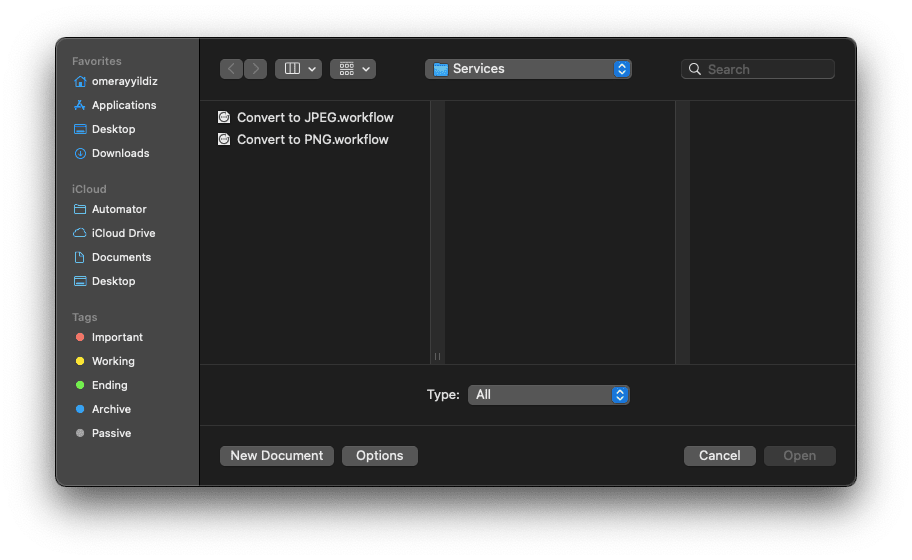
Task: Go back with the left arrow button
Action: point(231,69)
